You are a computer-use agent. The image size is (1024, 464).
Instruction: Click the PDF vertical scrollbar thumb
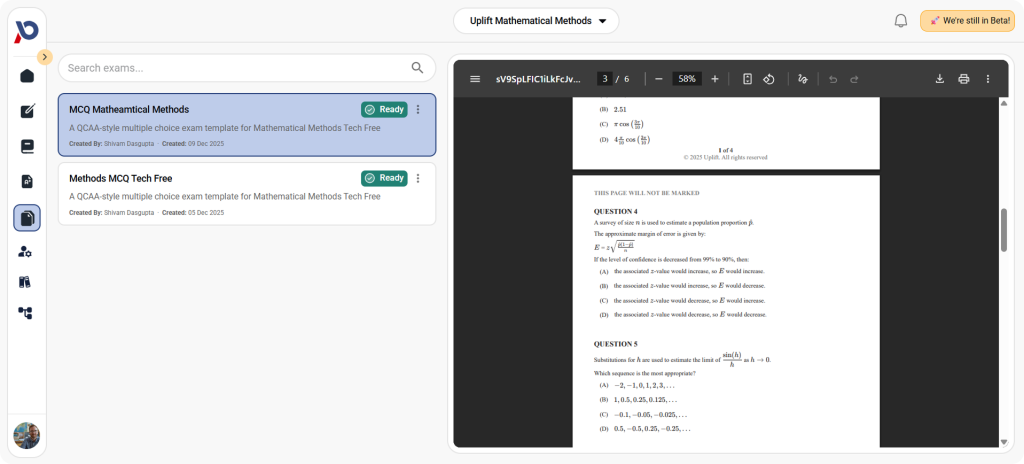(x=1003, y=230)
